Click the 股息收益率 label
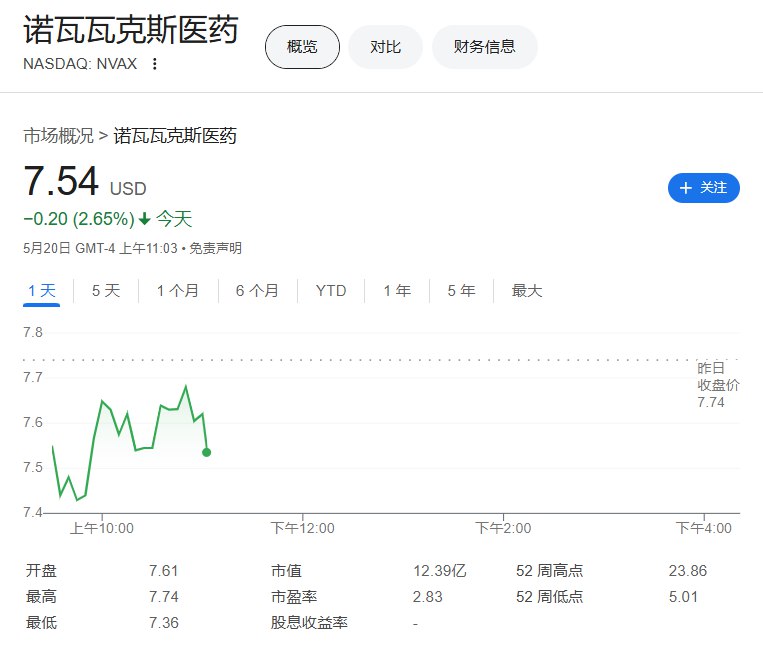763x653 pixels. coord(309,622)
